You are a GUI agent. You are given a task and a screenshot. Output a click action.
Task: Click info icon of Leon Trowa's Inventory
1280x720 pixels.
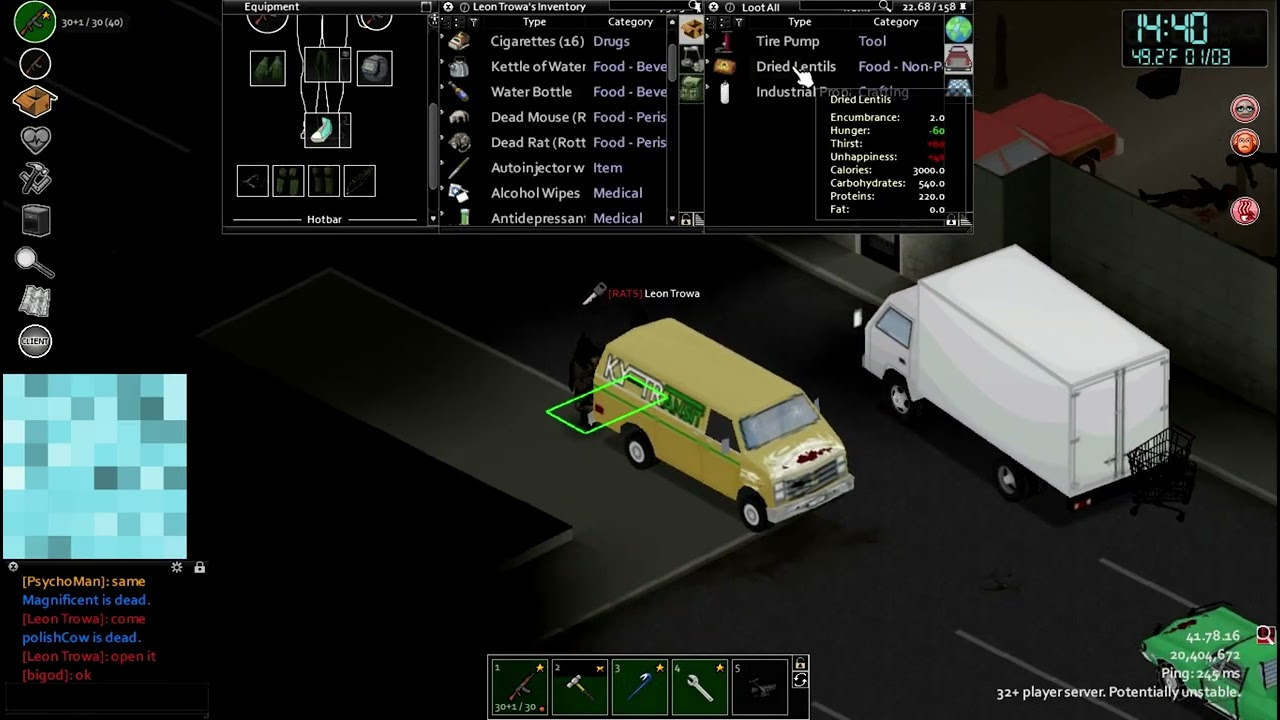pos(464,7)
